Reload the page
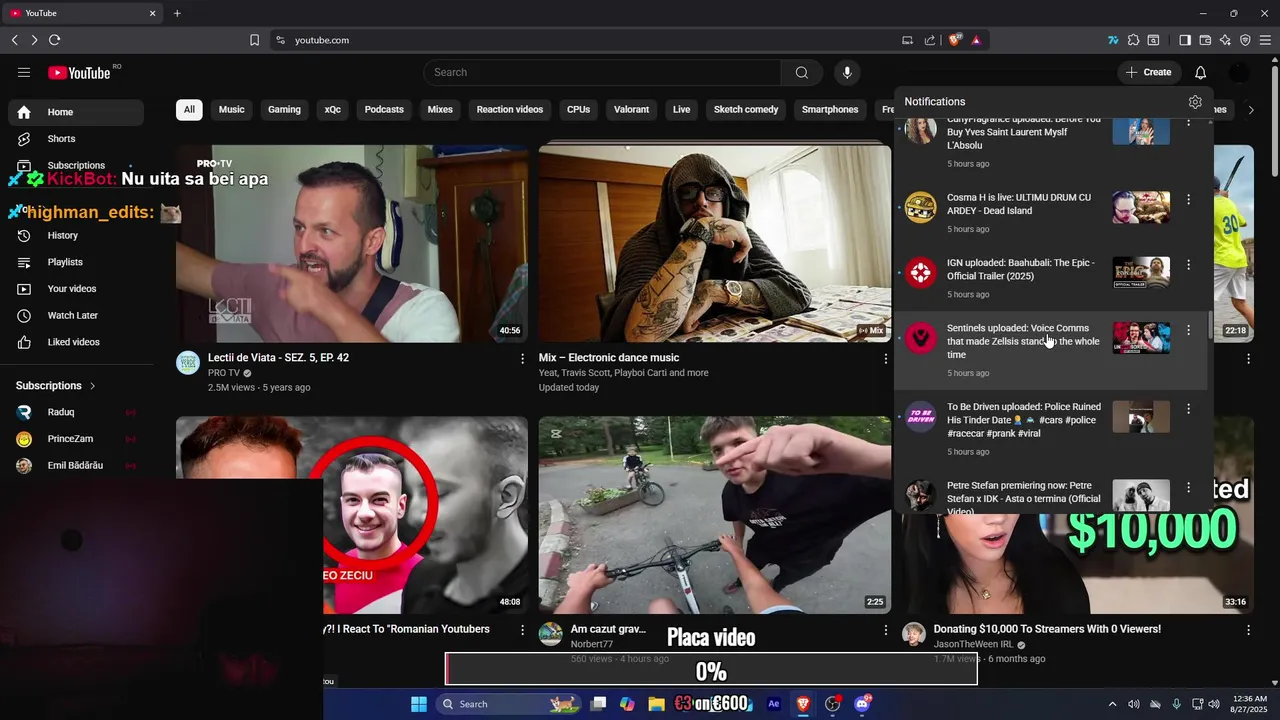Screen dimensions: 1280x720 [54, 40]
